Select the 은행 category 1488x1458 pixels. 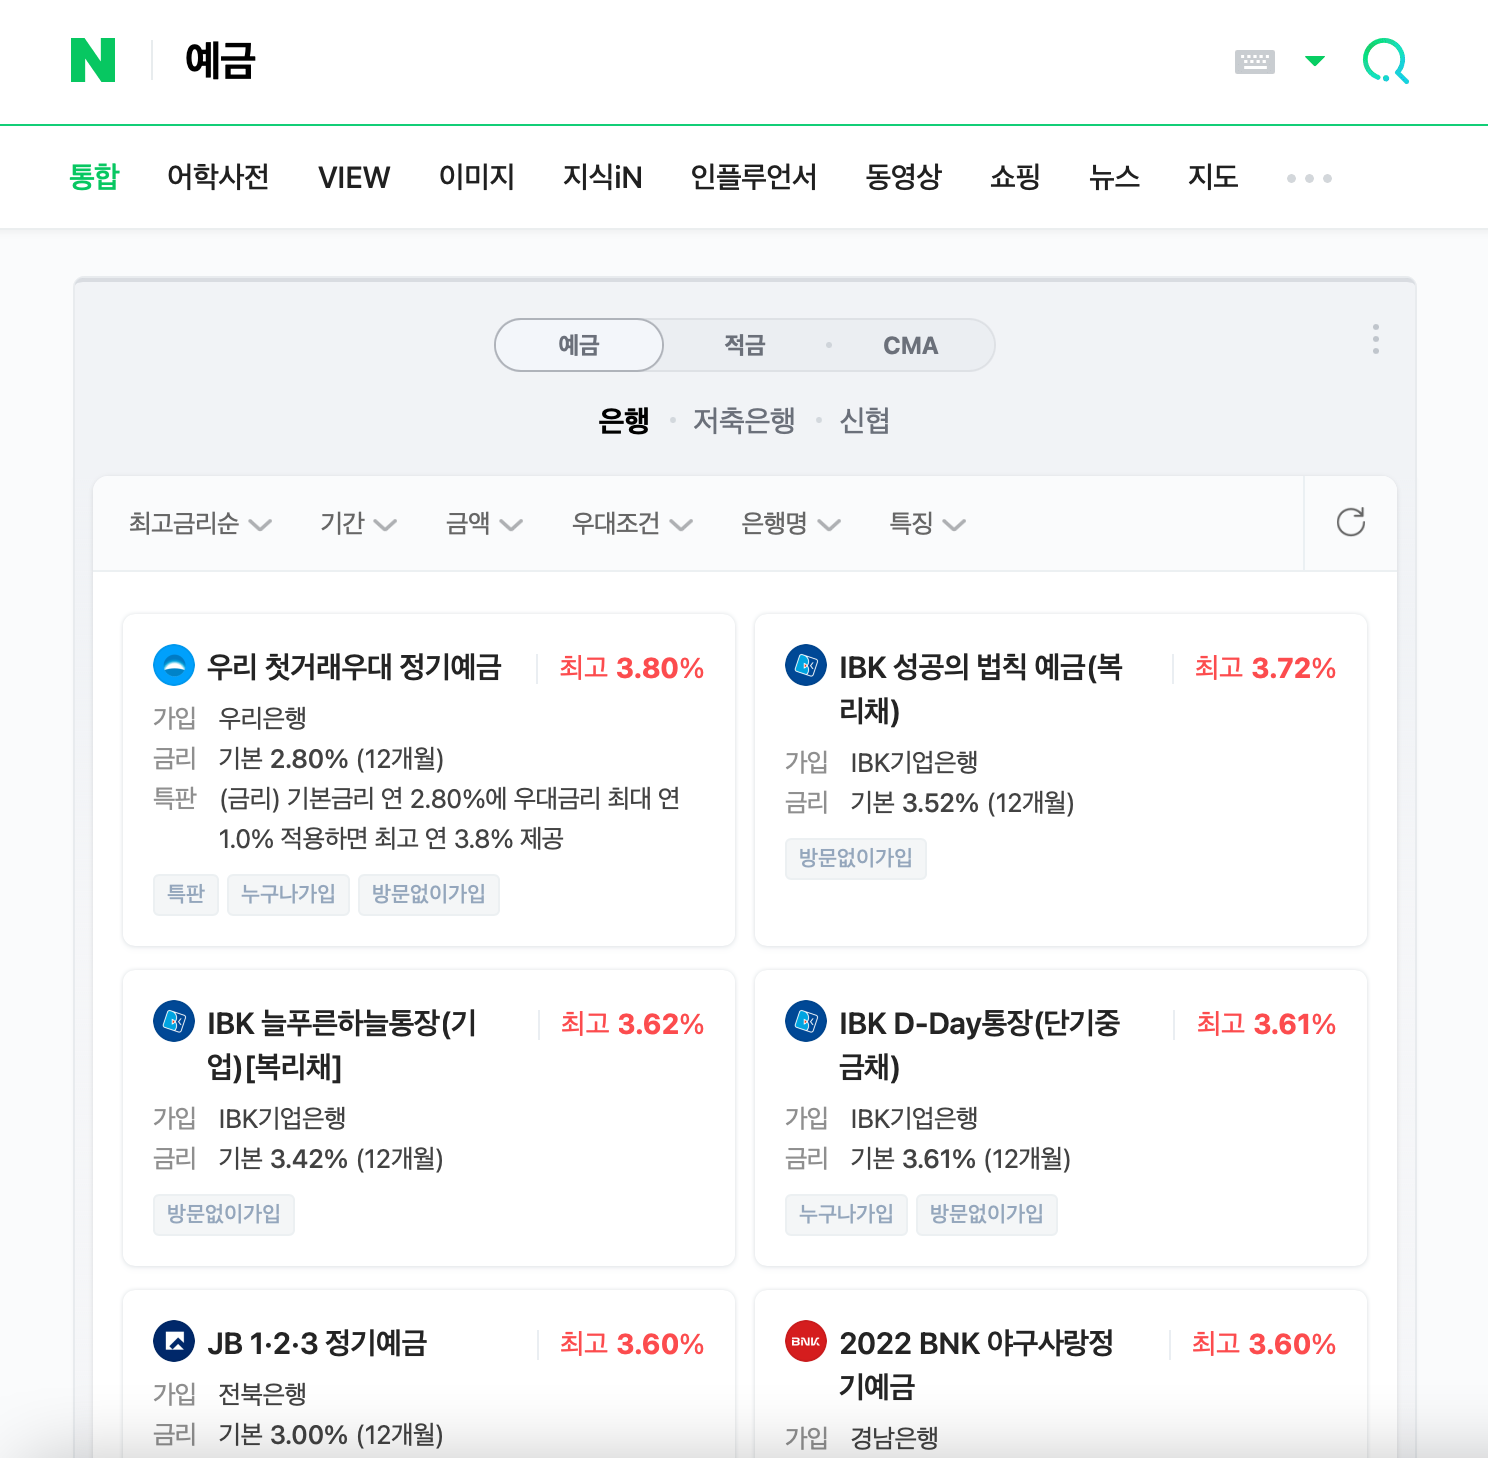(x=624, y=420)
